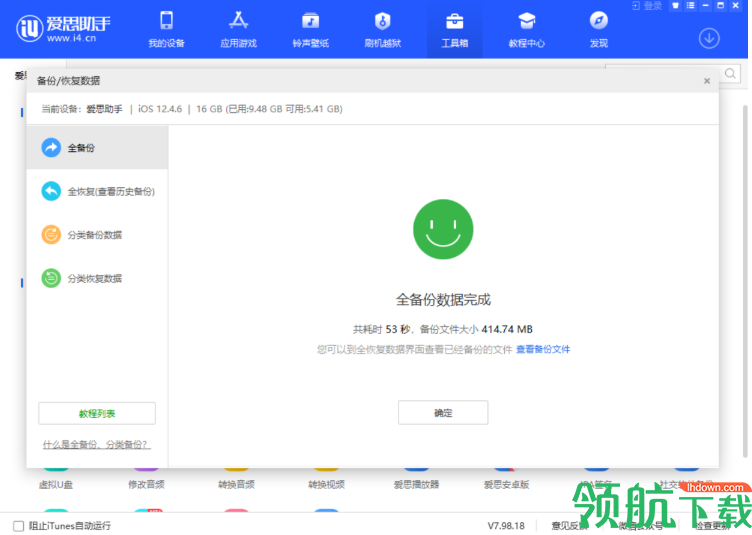Click the blue 全备份 arrow icon
This screenshot has height=535, width=752.
(51, 148)
